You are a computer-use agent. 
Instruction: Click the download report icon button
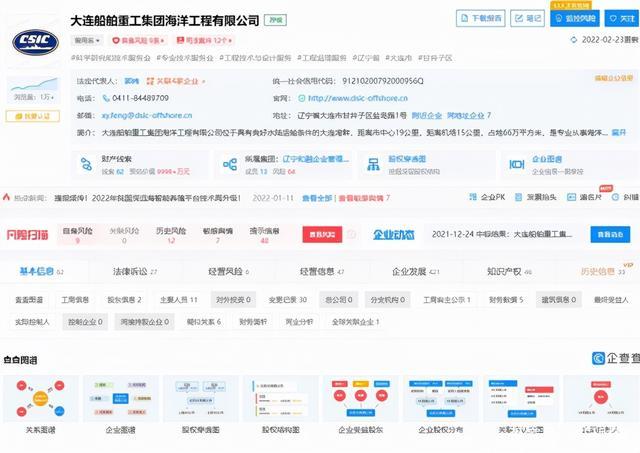click(480, 18)
